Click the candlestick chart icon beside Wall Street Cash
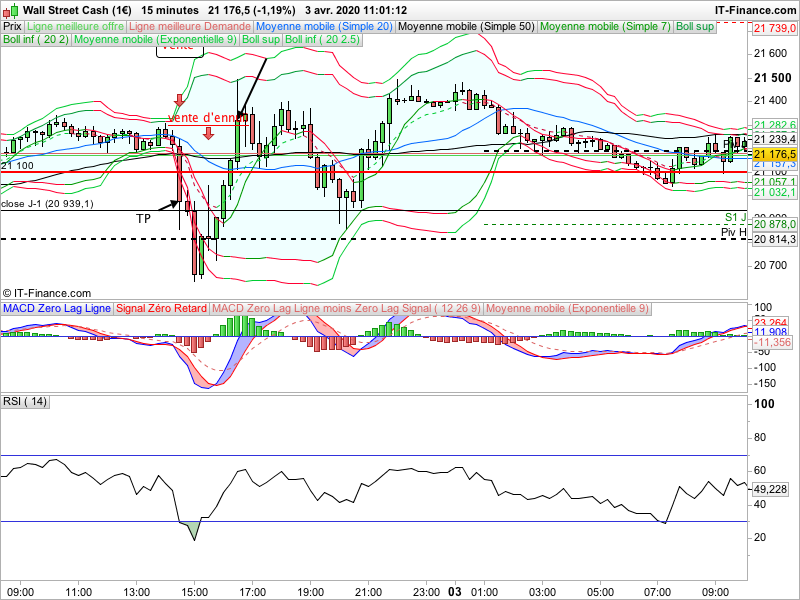Image resolution: width=800 pixels, height=600 pixels. (x=11, y=10)
